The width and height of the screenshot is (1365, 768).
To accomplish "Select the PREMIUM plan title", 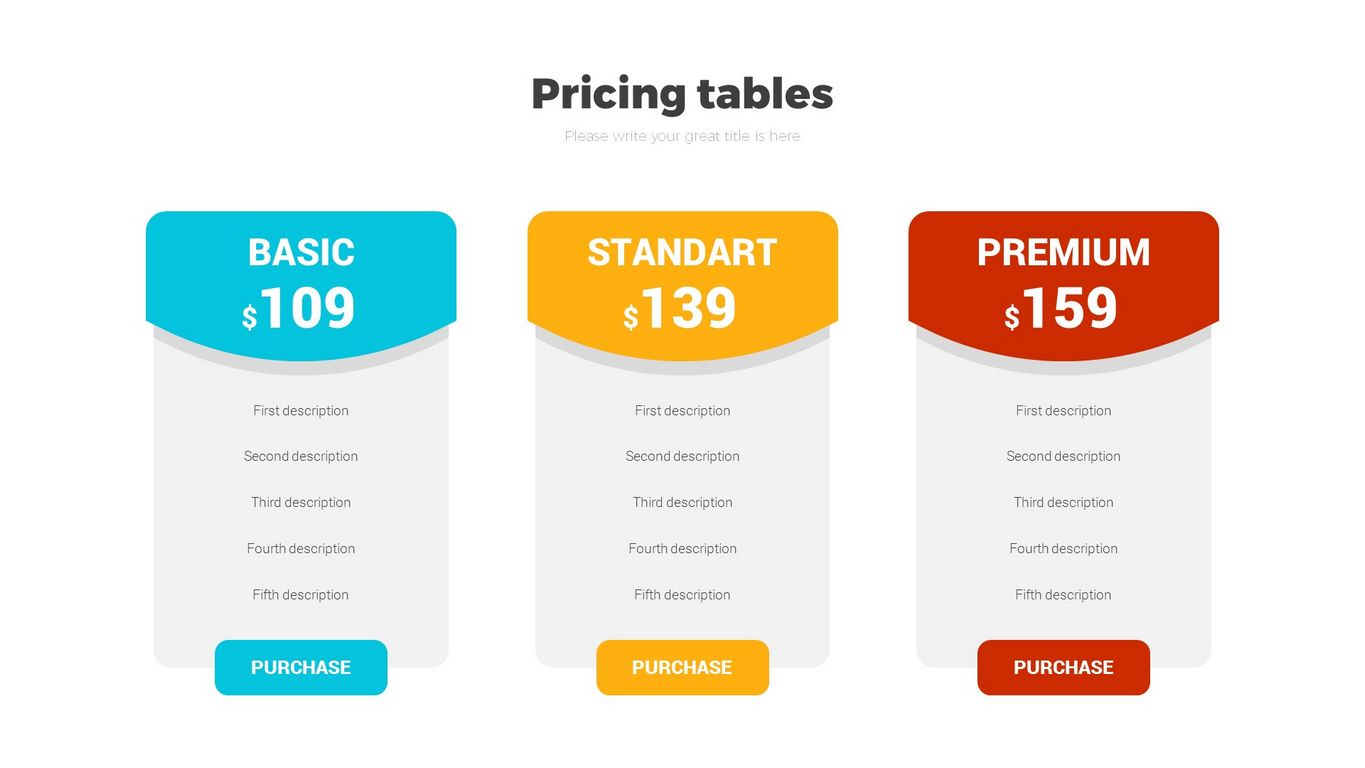I will pyautogui.click(x=1063, y=252).
